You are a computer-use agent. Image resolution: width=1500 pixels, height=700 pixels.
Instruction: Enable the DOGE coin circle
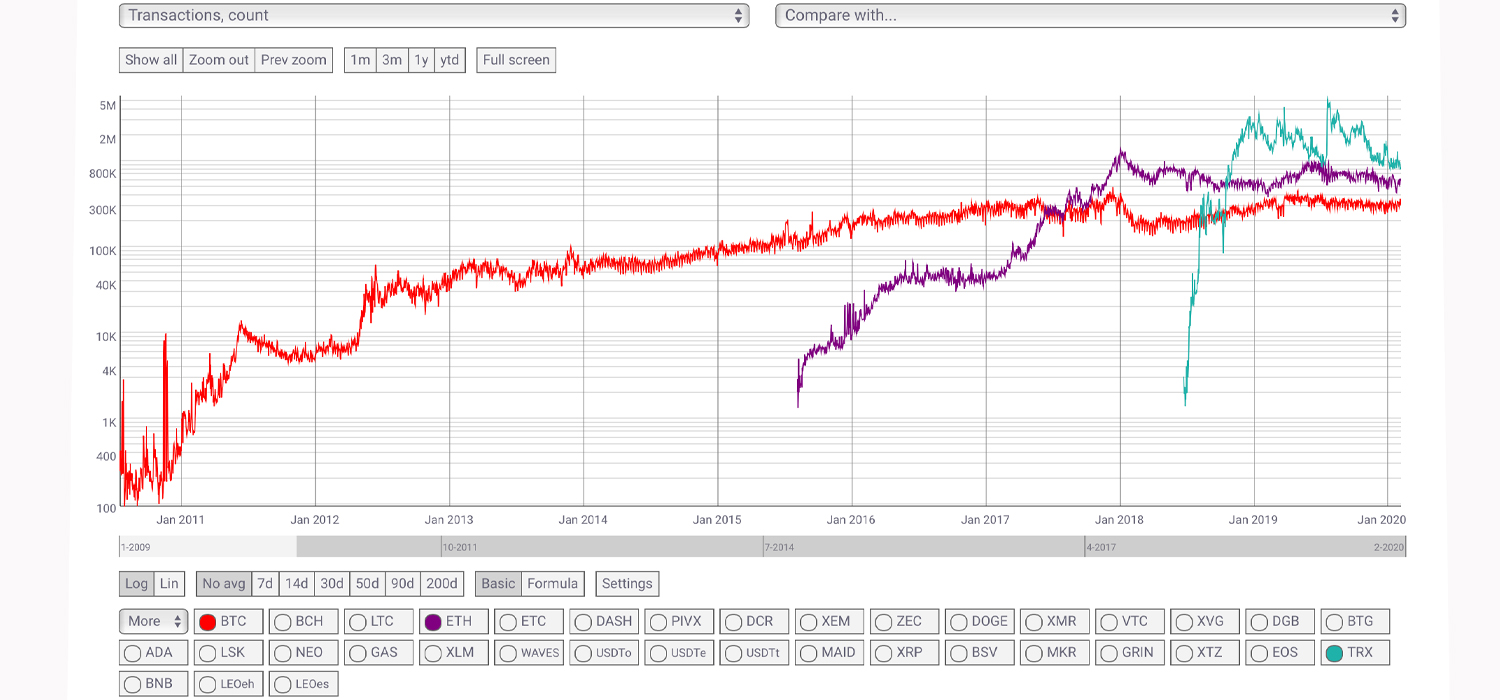pos(958,622)
